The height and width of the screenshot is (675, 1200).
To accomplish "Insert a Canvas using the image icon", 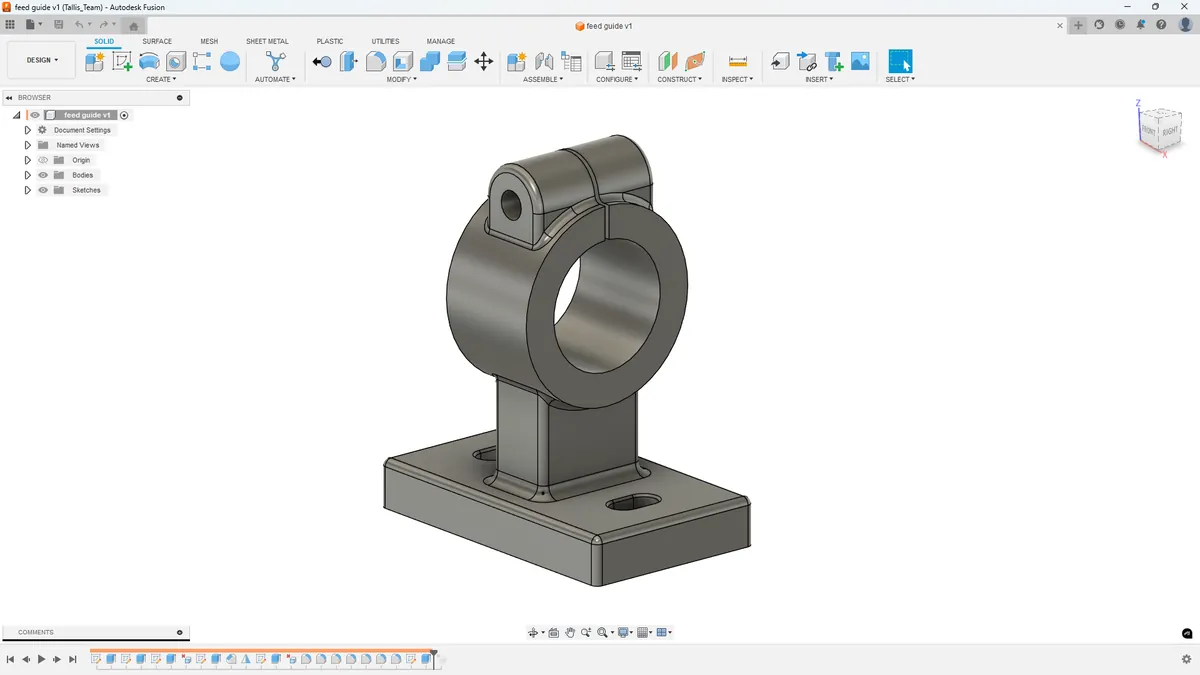I will (x=860, y=62).
